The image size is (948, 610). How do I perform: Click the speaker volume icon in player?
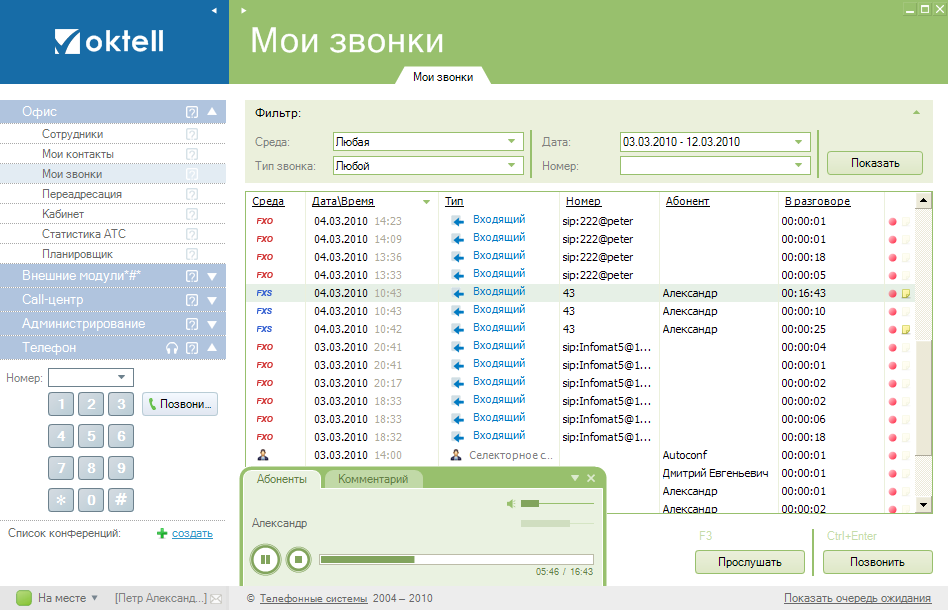coord(512,503)
